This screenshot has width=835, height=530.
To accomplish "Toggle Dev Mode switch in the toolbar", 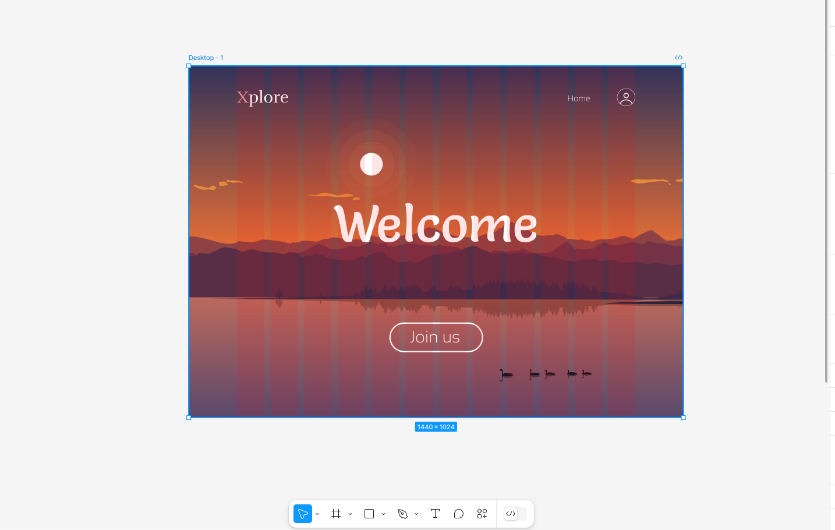I will (x=515, y=514).
